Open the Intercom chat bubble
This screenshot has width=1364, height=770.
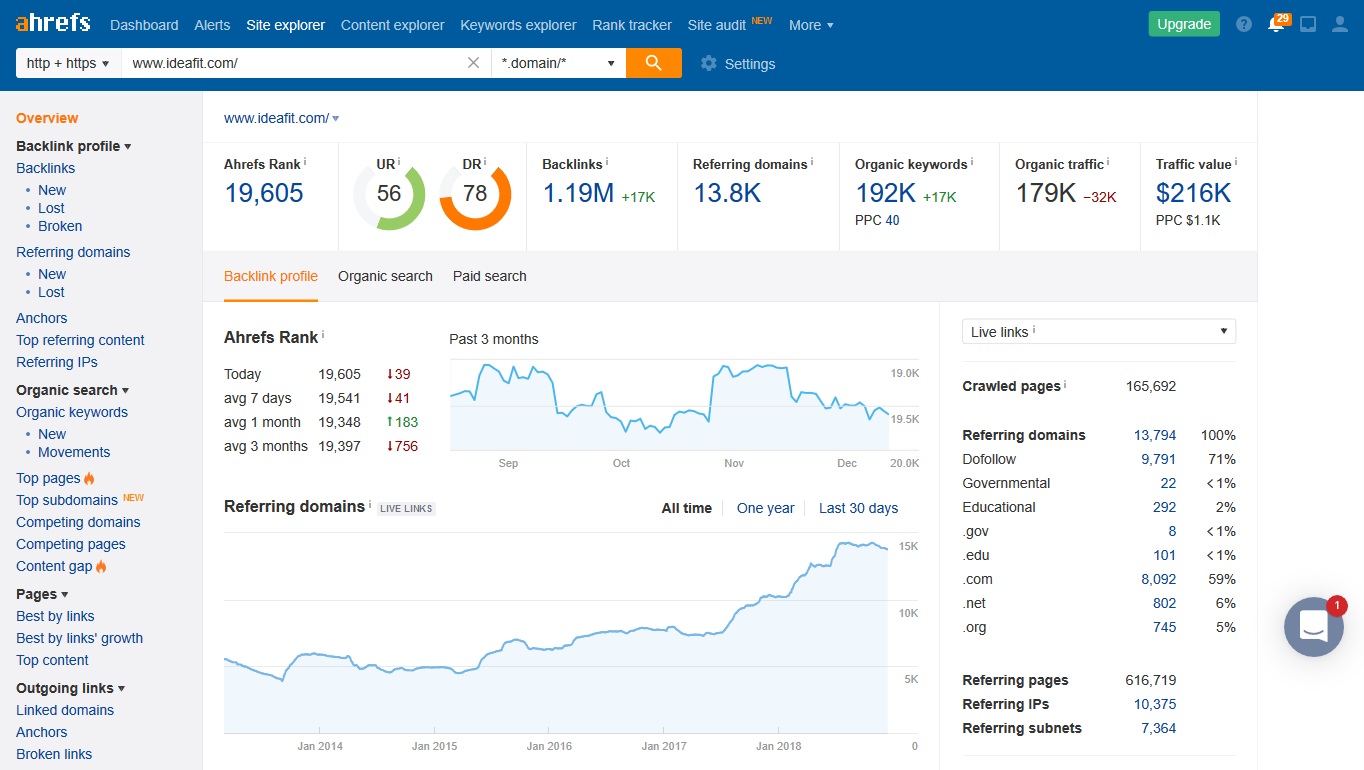point(1313,626)
